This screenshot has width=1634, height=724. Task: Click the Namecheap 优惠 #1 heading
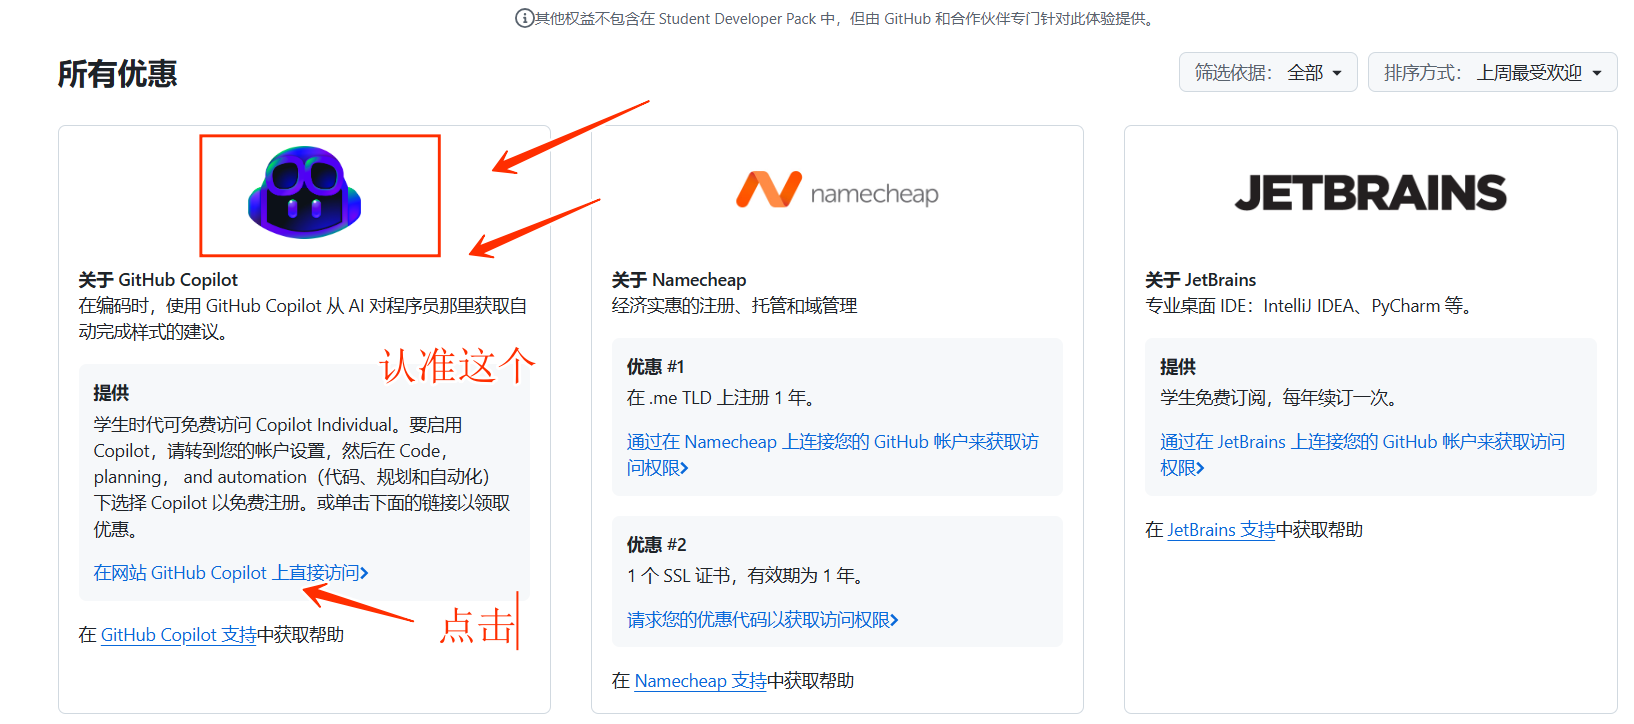coord(655,367)
